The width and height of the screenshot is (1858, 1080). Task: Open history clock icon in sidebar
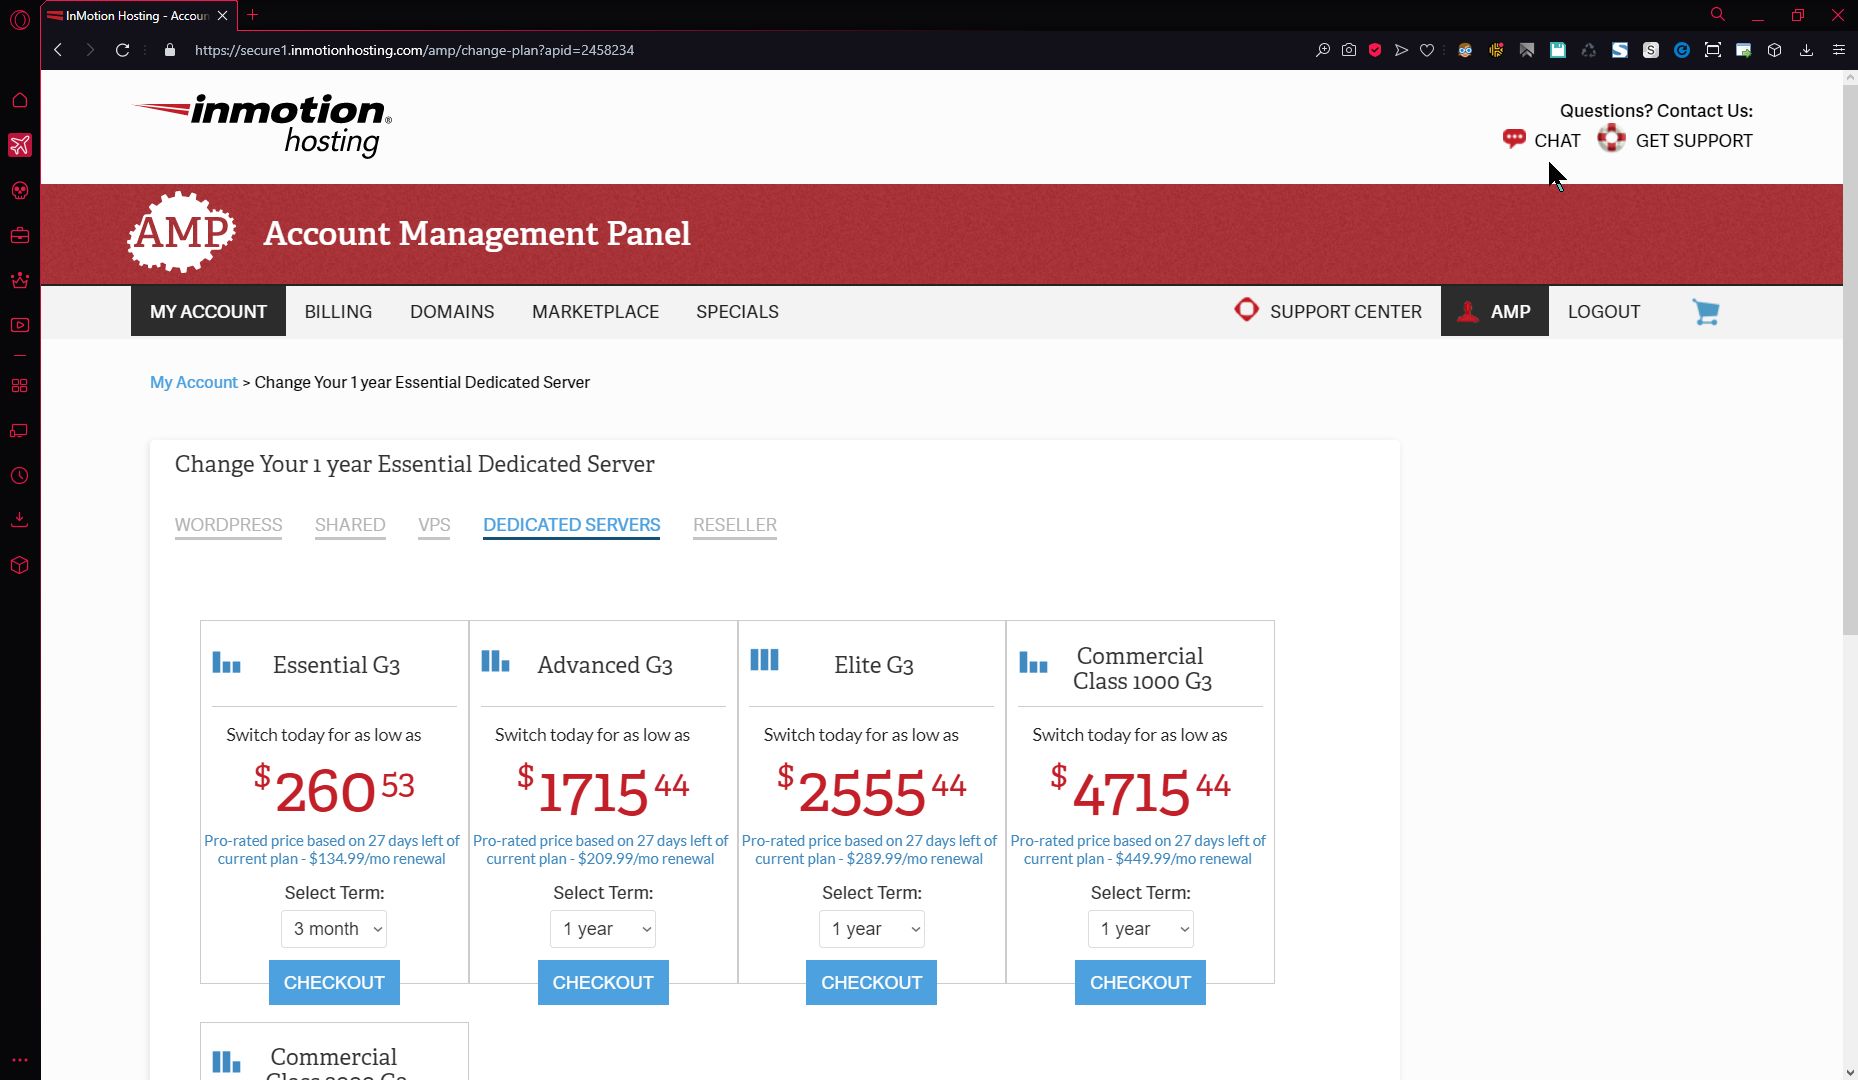pyautogui.click(x=19, y=476)
